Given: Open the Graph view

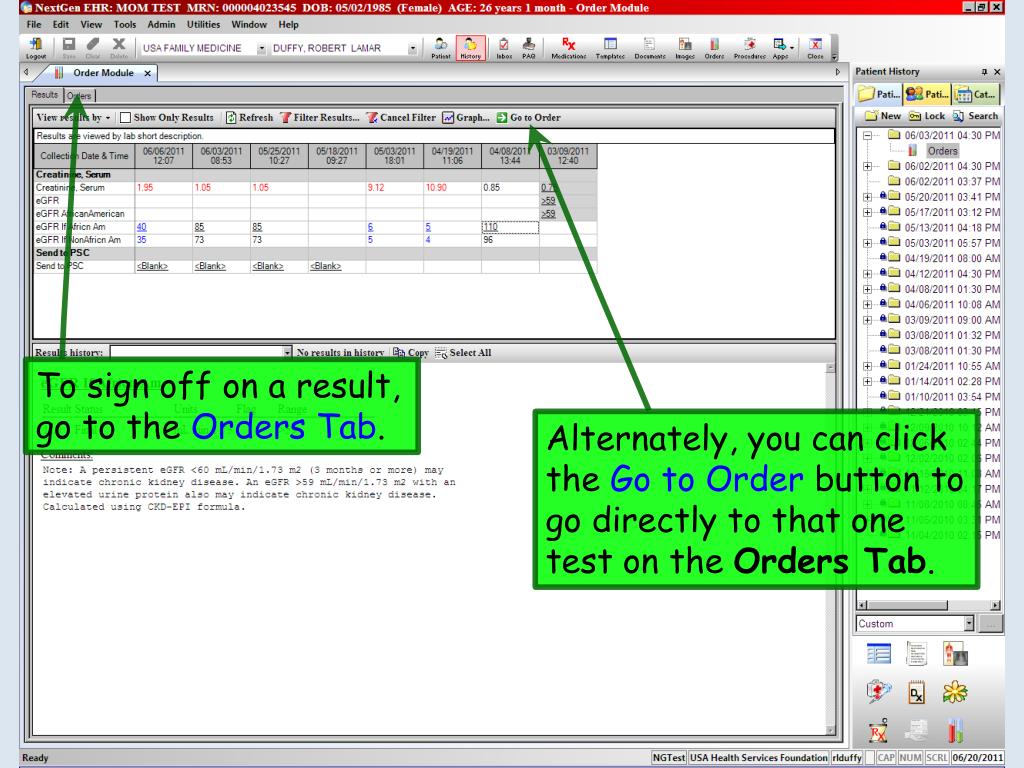Looking at the screenshot, I should [466, 118].
